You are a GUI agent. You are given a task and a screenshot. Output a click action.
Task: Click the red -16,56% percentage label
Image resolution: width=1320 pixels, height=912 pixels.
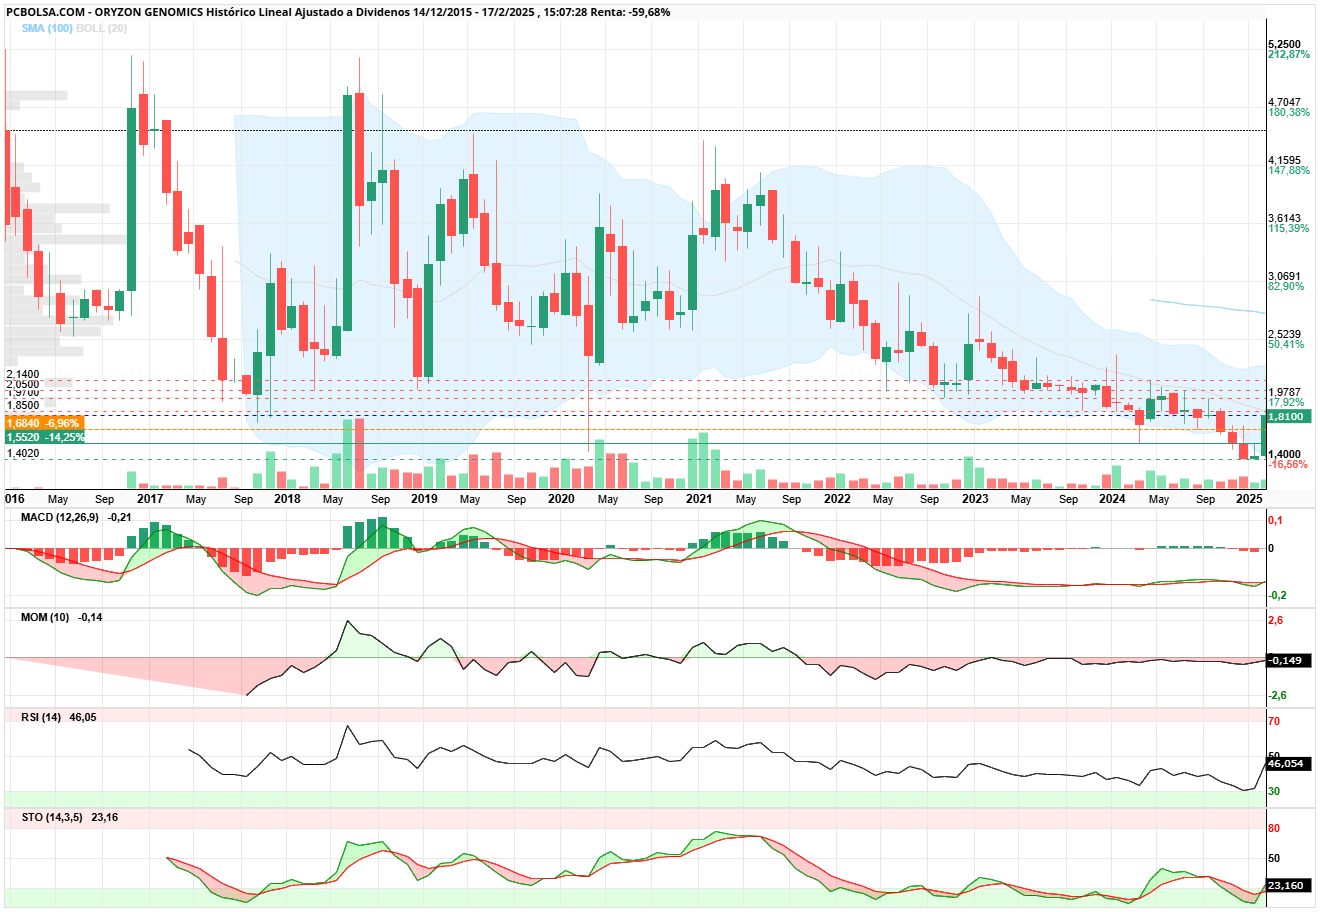[x=1287, y=464]
